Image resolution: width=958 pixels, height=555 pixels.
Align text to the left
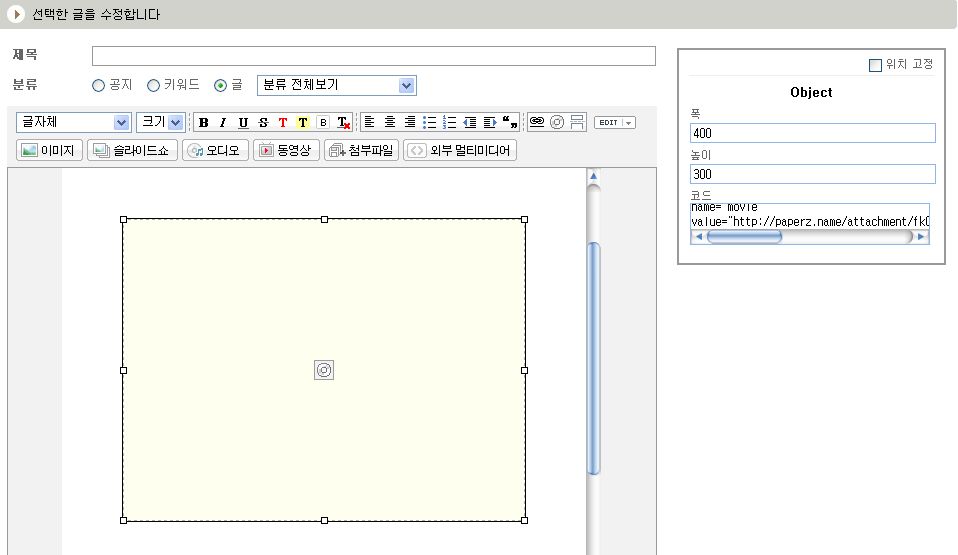point(370,122)
